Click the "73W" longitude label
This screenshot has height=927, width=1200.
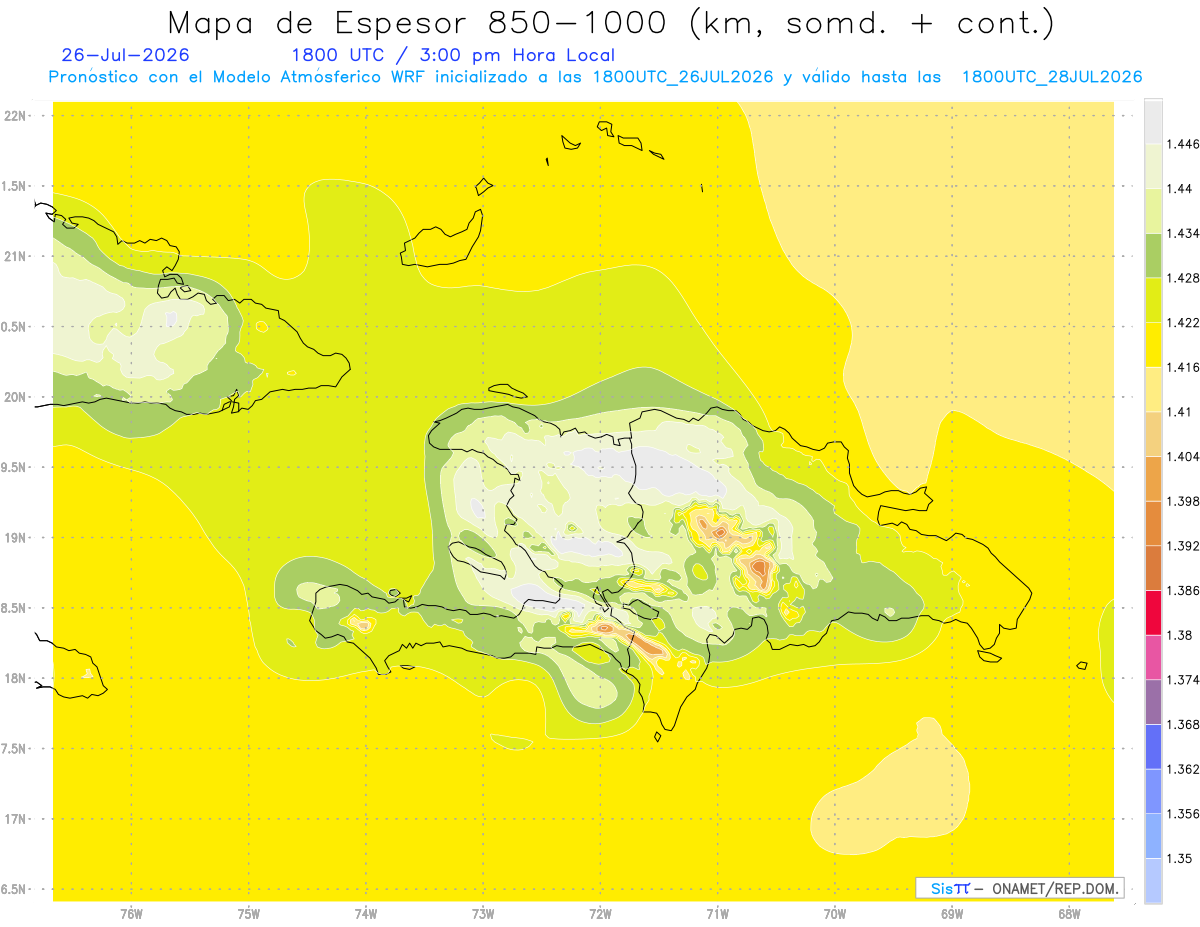point(483,914)
